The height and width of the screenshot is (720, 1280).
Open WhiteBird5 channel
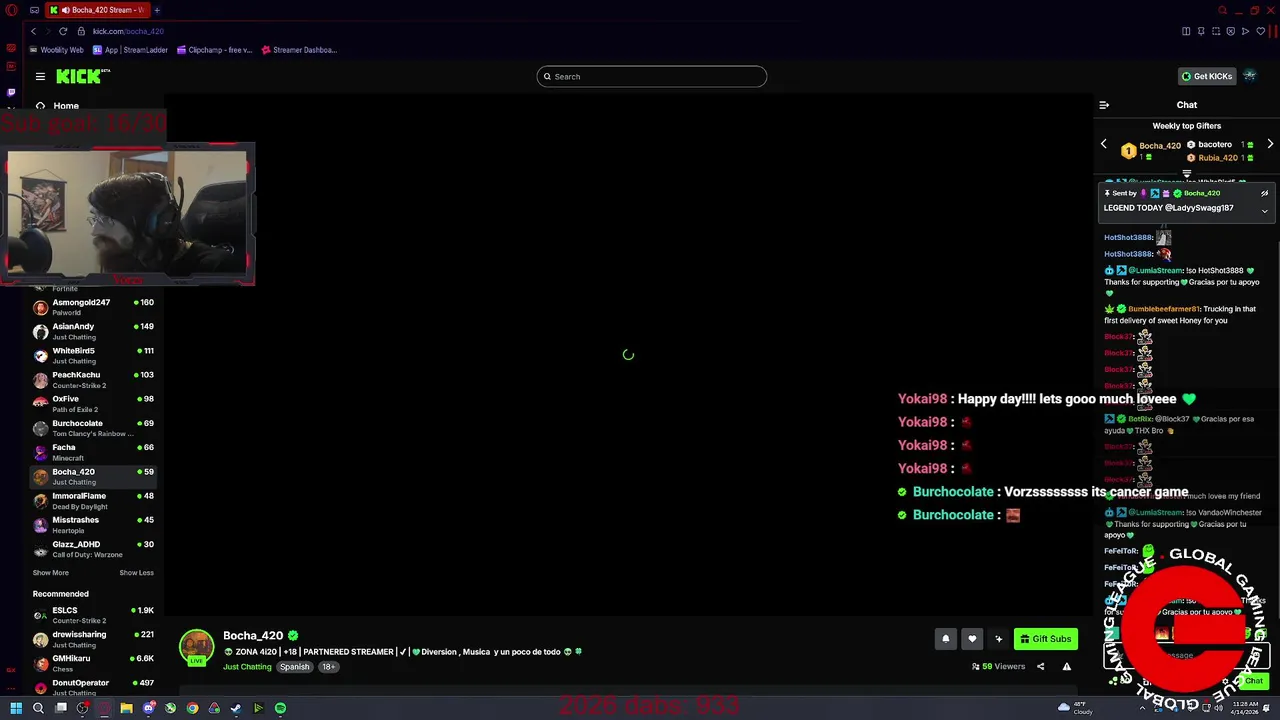(93, 356)
